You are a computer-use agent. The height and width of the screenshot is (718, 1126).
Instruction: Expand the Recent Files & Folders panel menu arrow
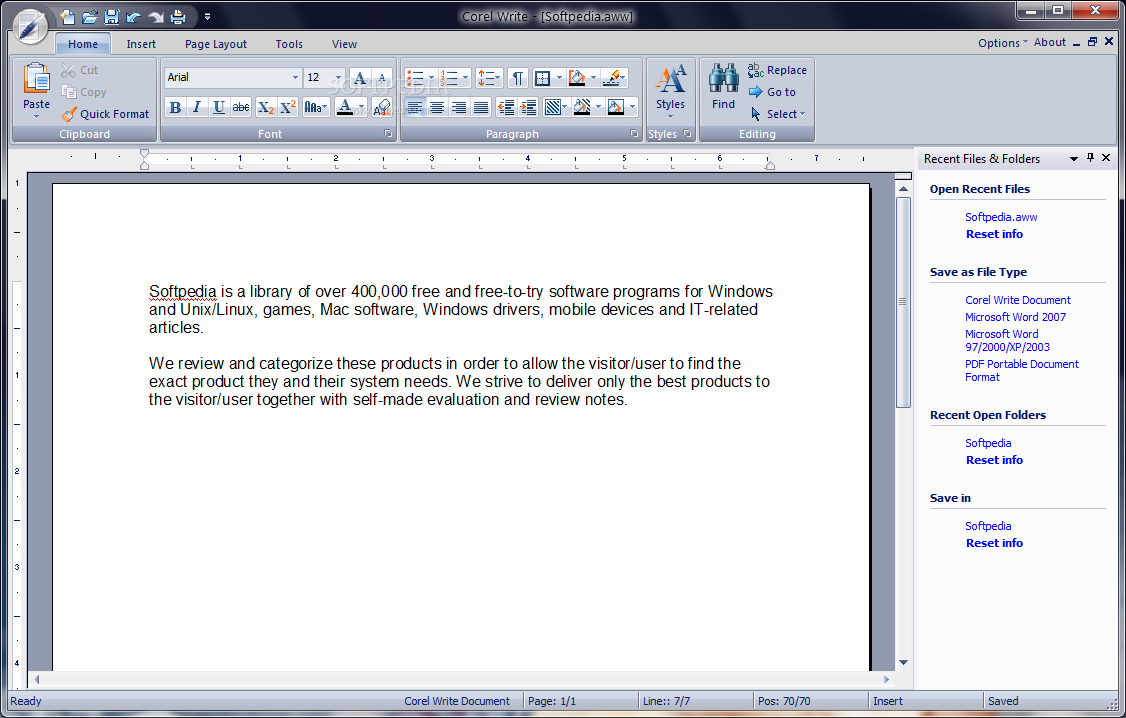coord(1074,159)
